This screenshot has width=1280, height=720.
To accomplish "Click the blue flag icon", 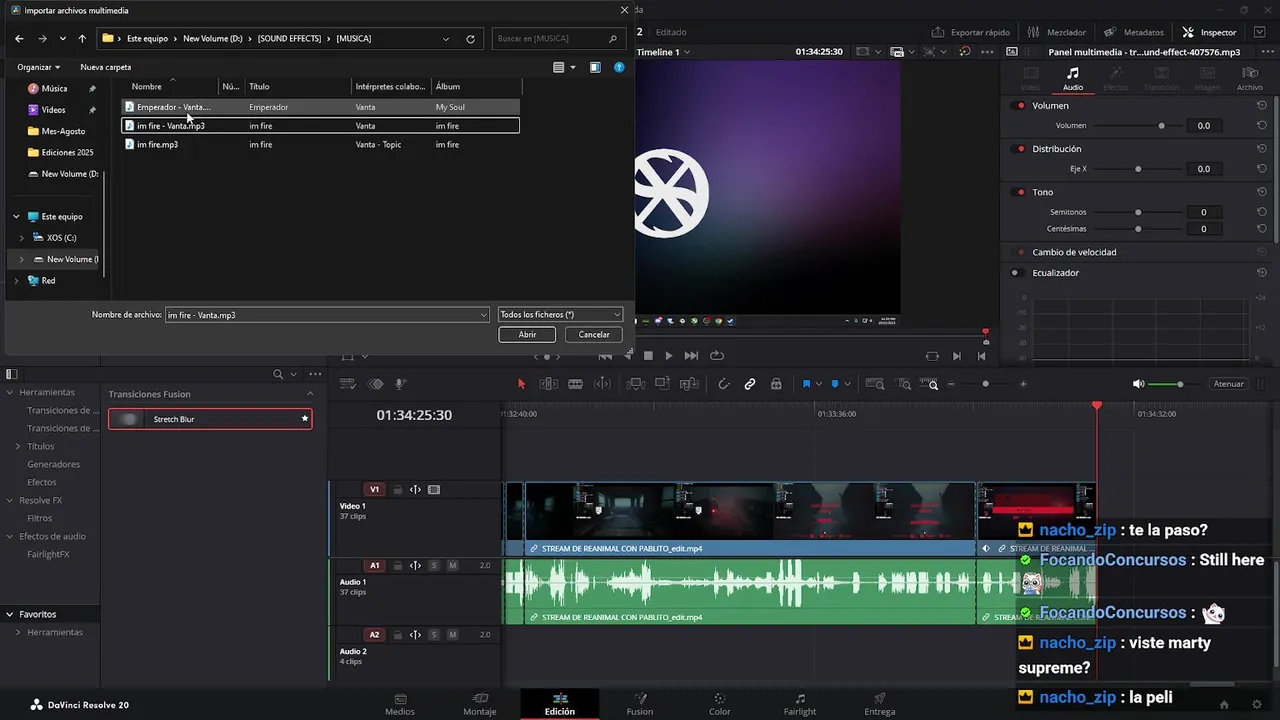I will [806, 384].
